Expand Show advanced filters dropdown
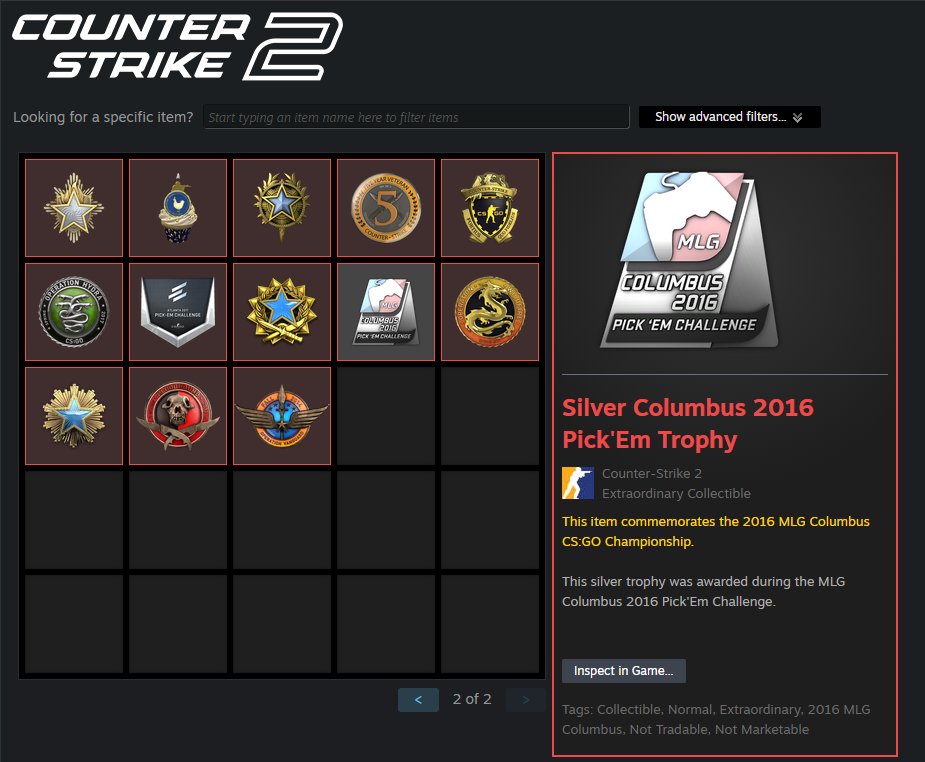Image resolution: width=925 pixels, height=762 pixels. [x=729, y=117]
